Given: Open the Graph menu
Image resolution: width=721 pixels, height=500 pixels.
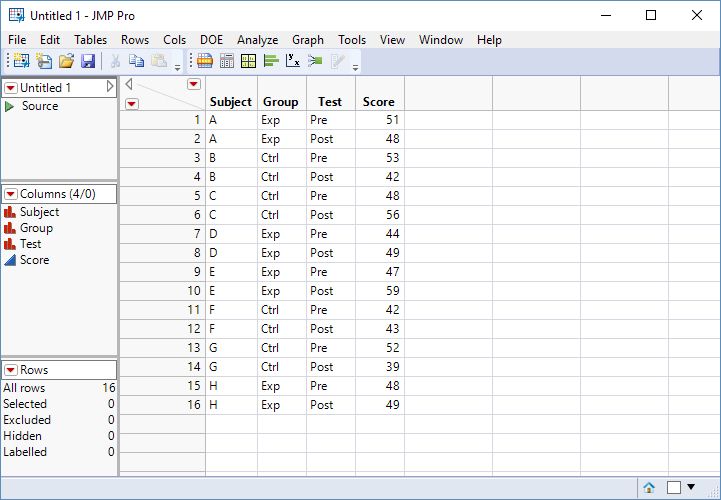Looking at the screenshot, I should point(308,40).
